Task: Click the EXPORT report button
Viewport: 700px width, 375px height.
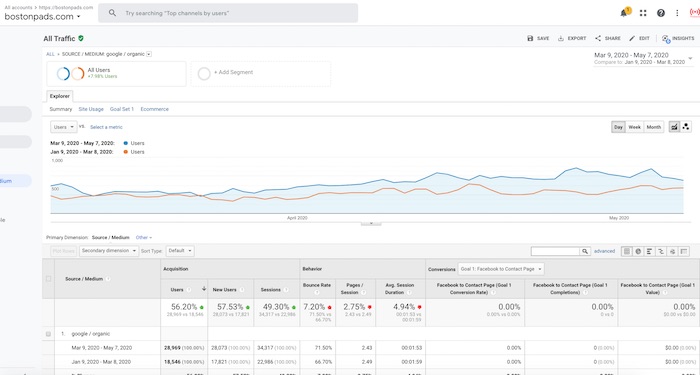Action: pos(572,38)
